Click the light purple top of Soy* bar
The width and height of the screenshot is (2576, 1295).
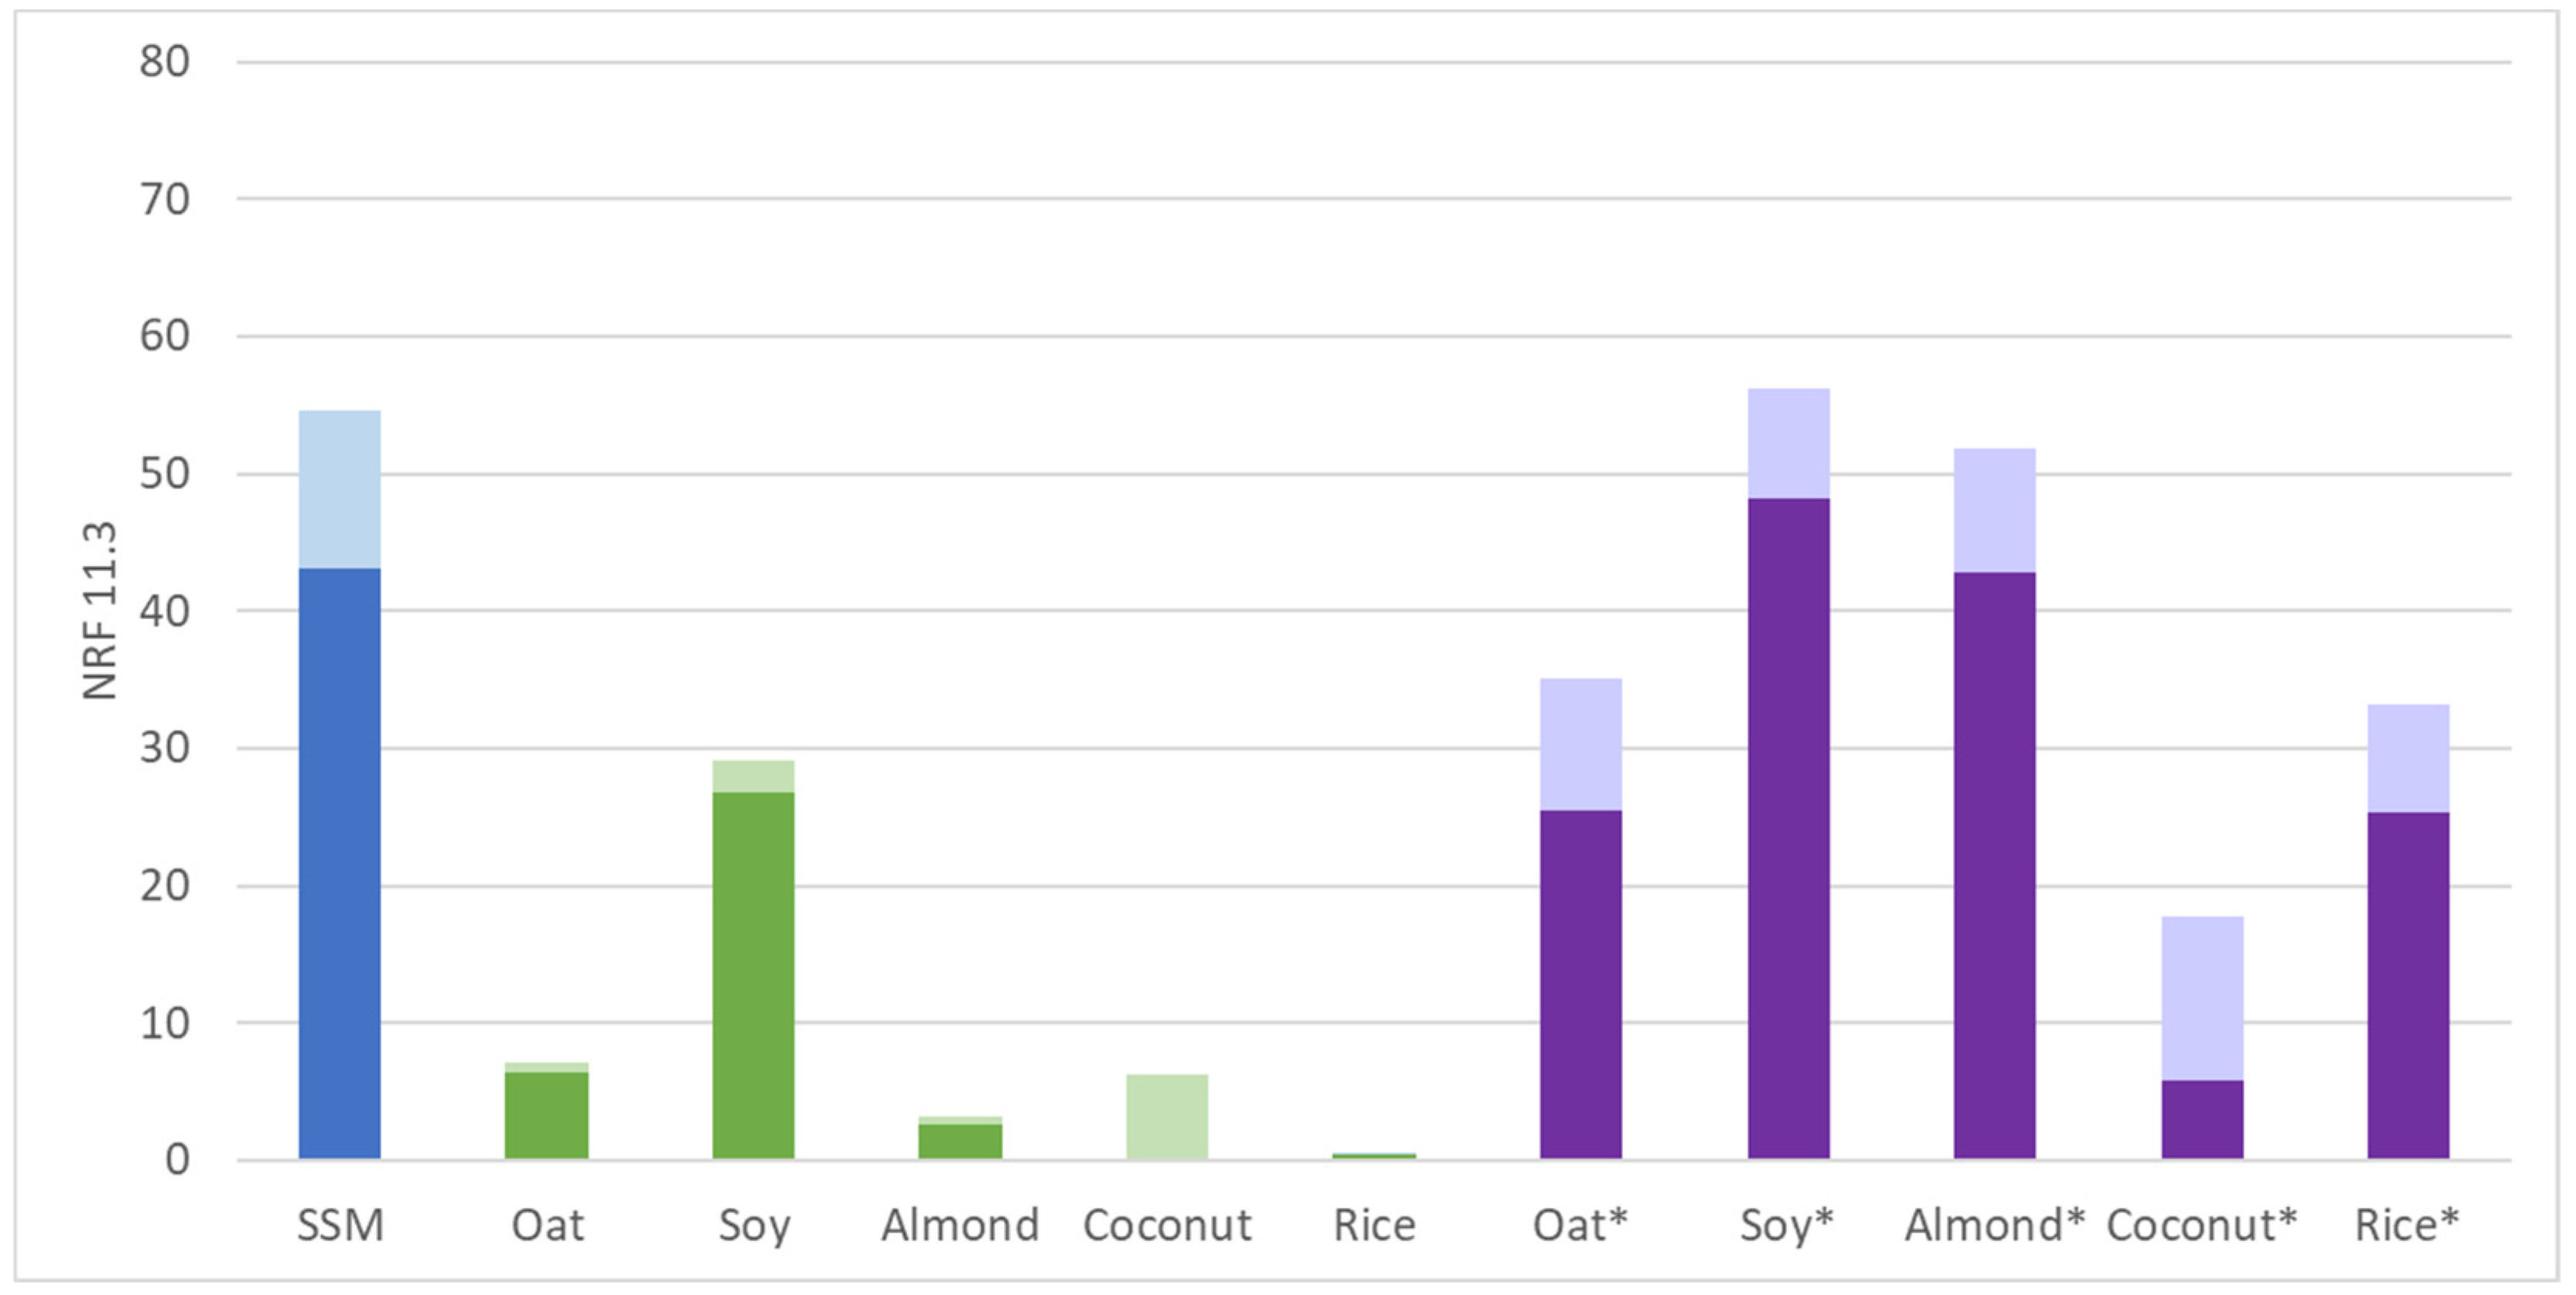[x=1788, y=443]
